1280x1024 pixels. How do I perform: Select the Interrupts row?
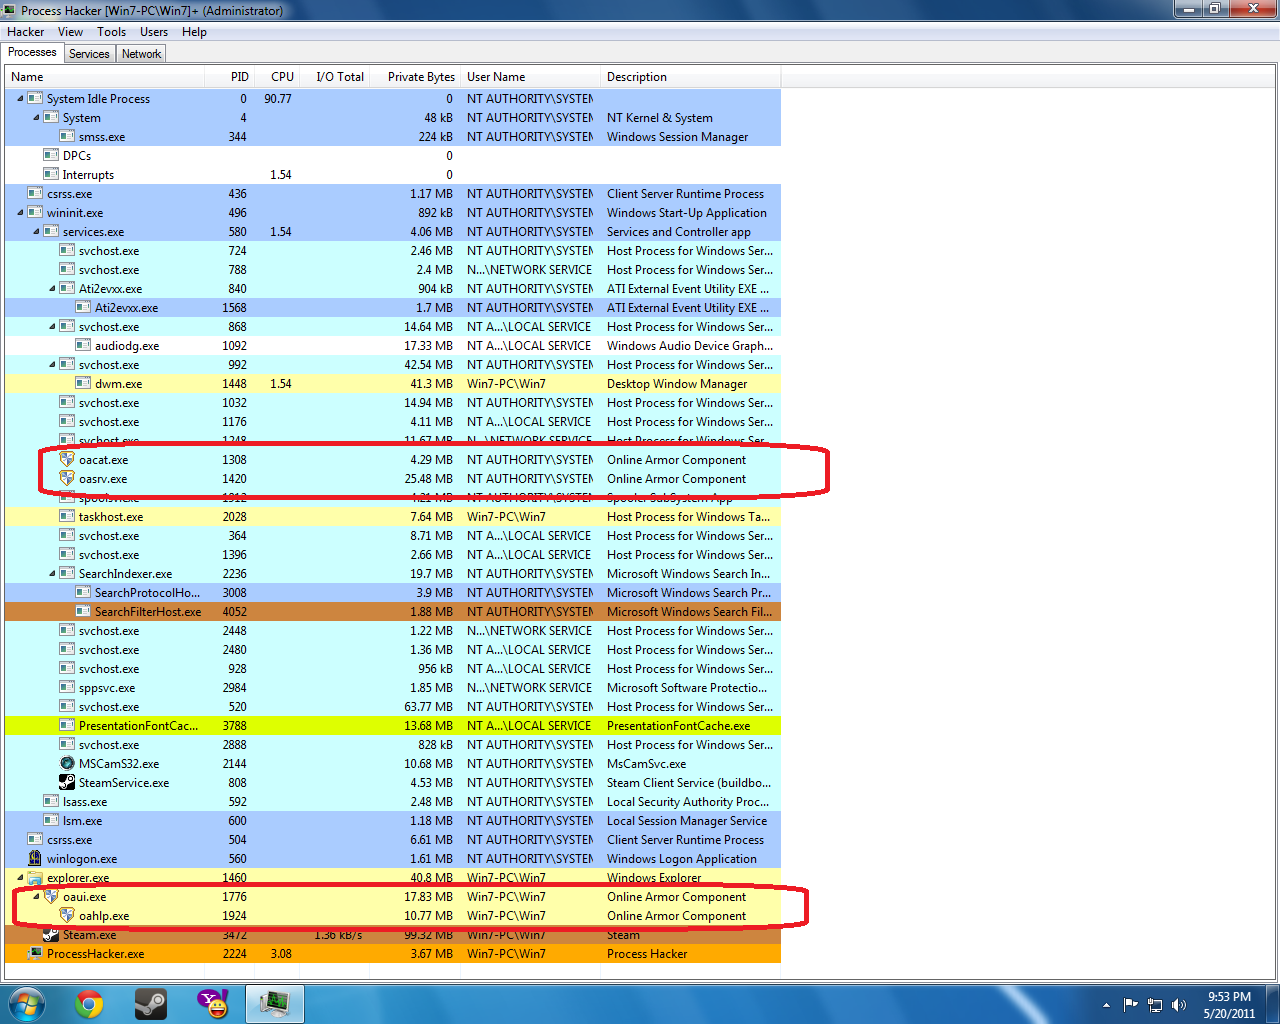(393, 175)
